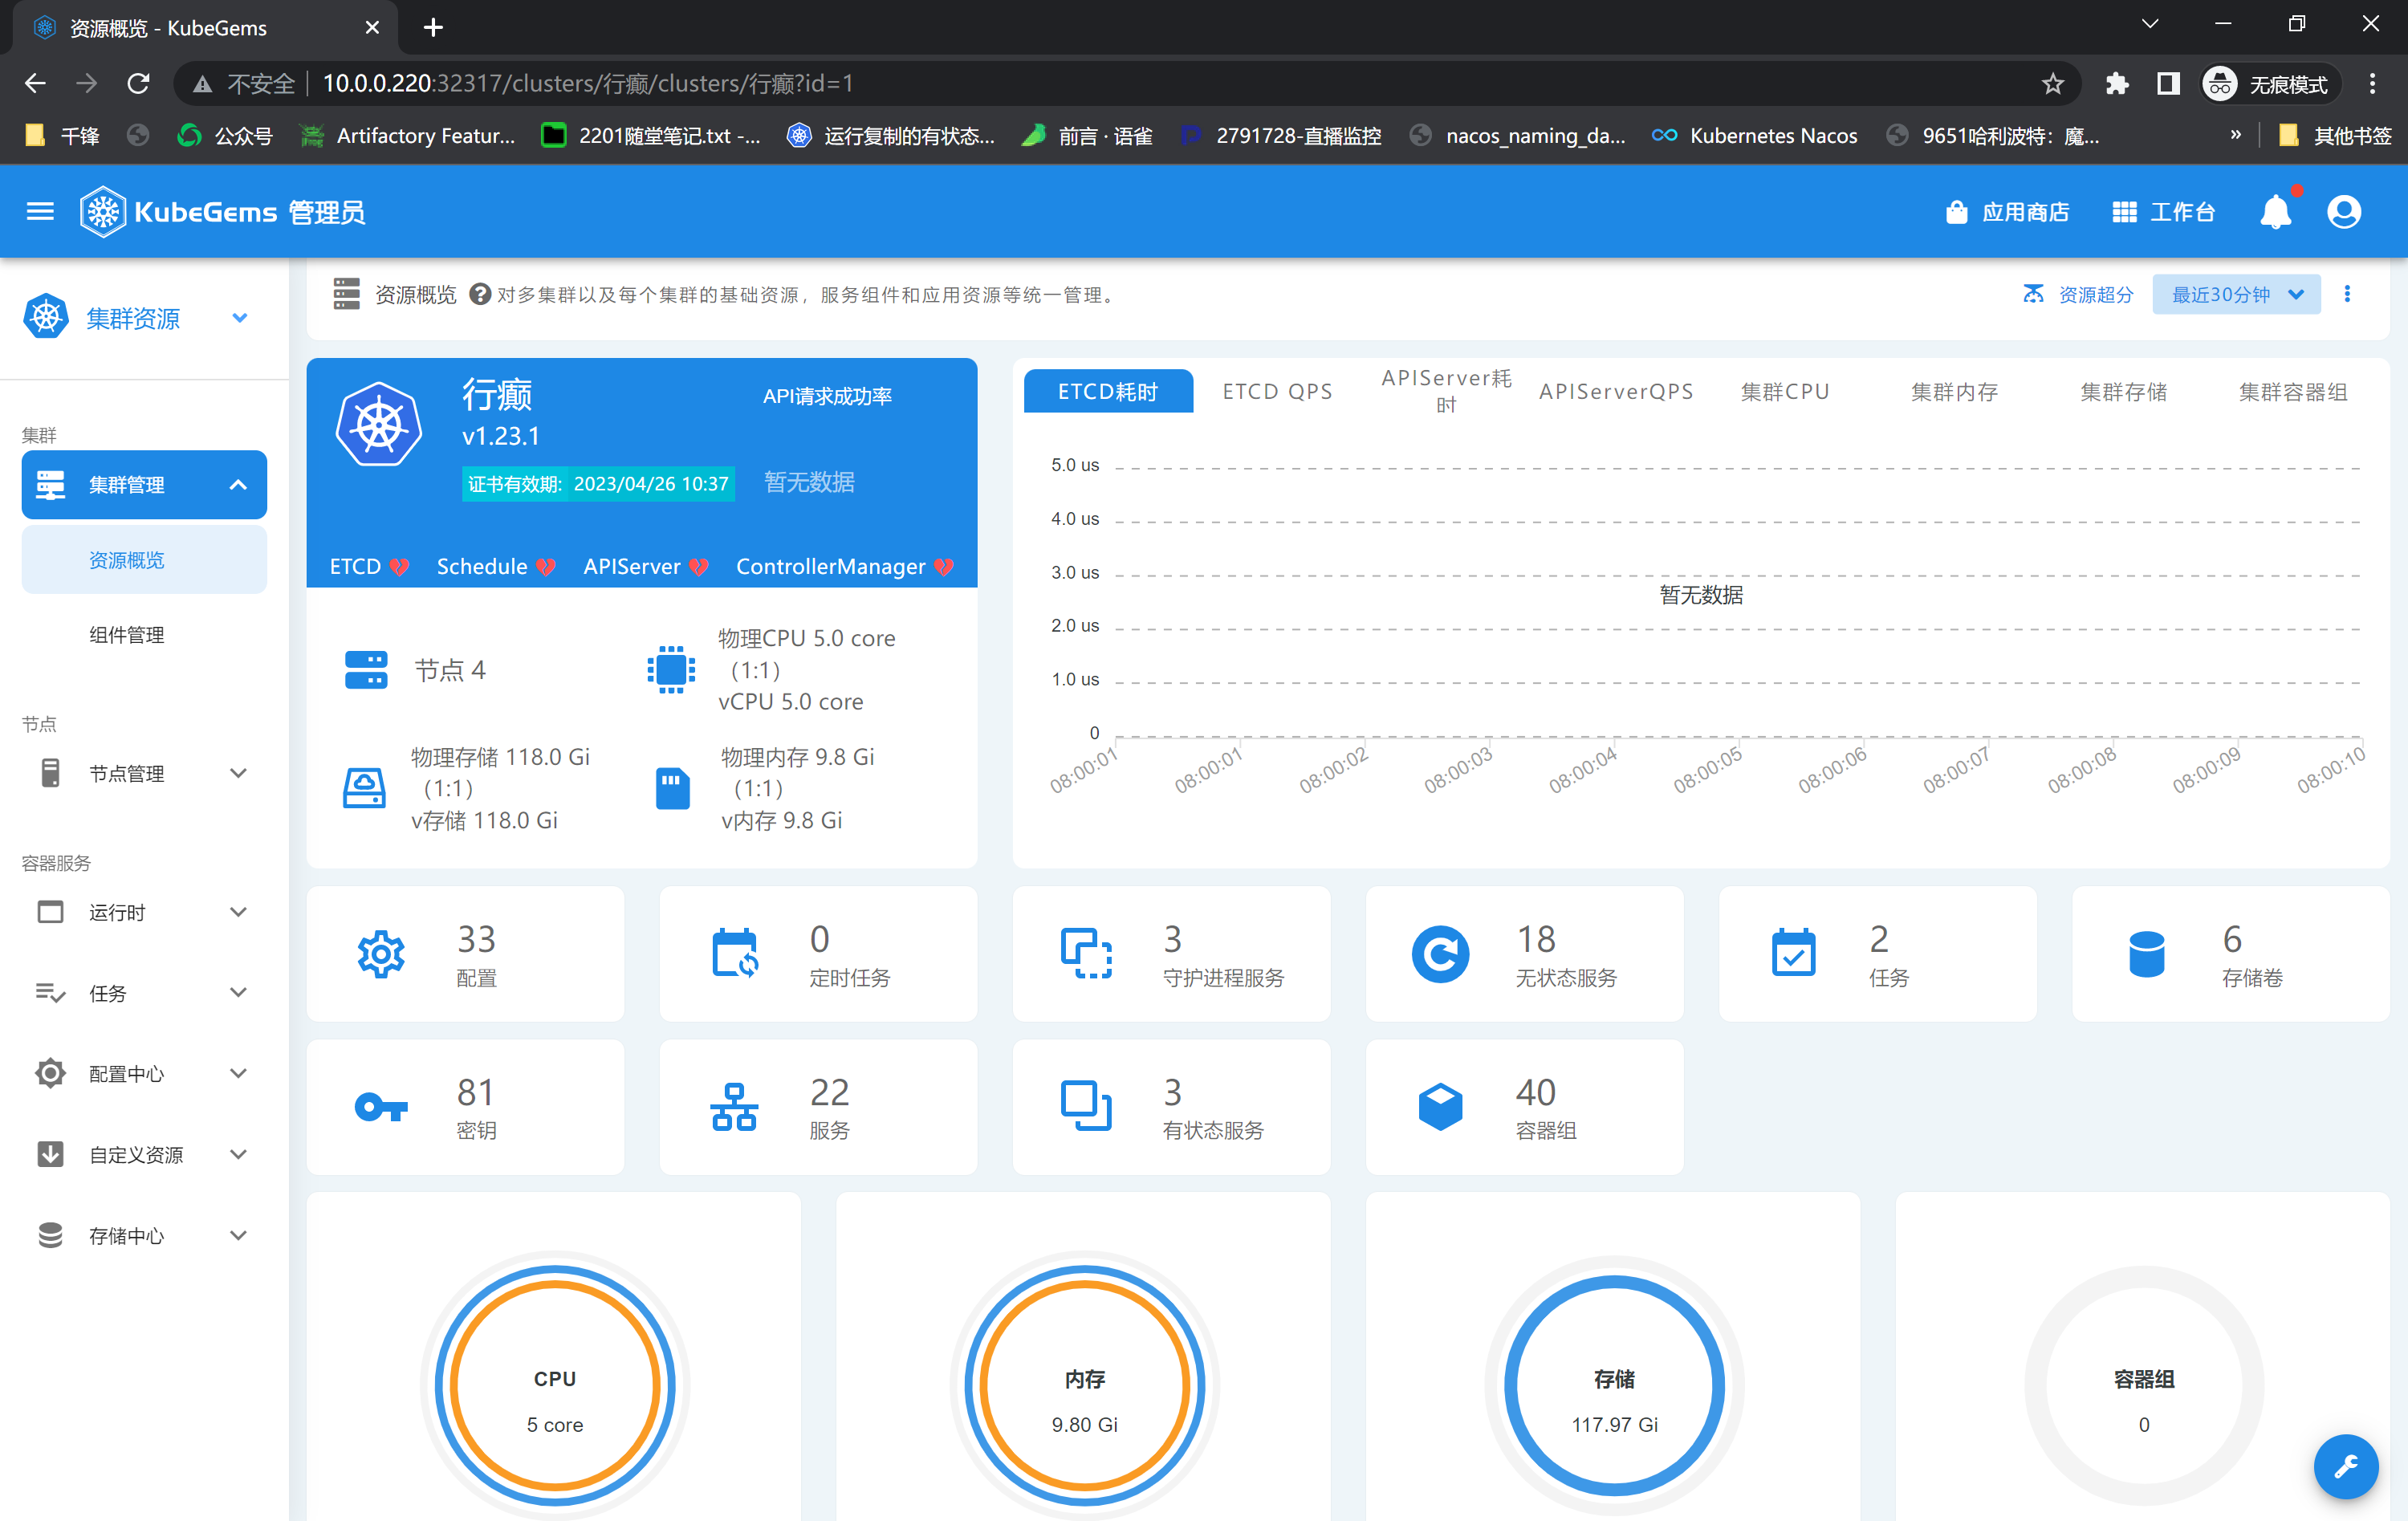The height and width of the screenshot is (1521, 2408).
Task: Open the 任务 calendar-check card icon
Action: tap(1793, 953)
